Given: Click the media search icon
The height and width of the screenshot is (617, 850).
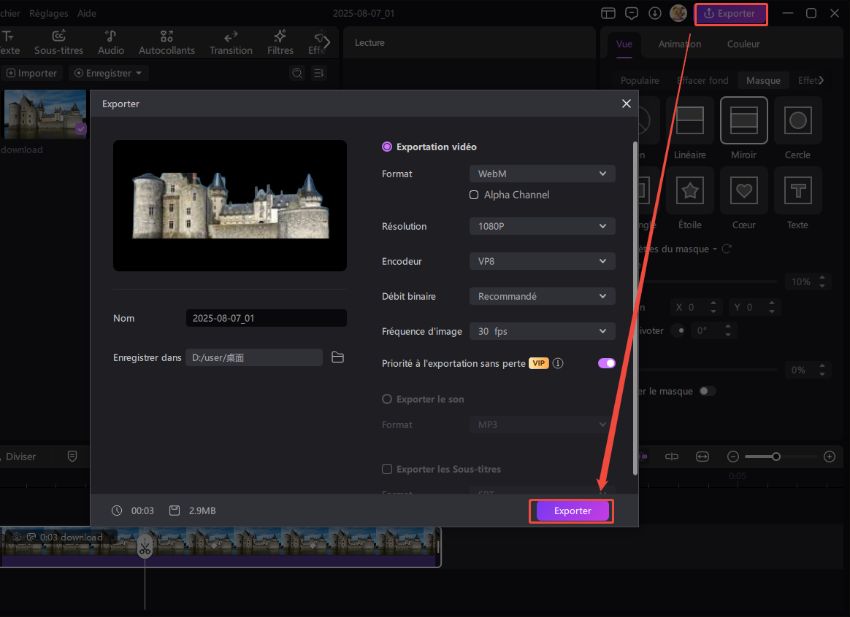Looking at the screenshot, I should pos(297,73).
